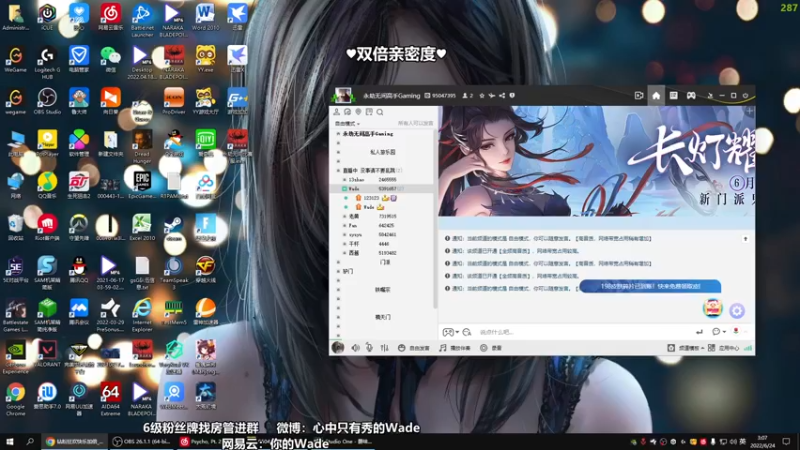Open iQIYI green desktop icon
This screenshot has height=450, width=800.
(205, 142)
